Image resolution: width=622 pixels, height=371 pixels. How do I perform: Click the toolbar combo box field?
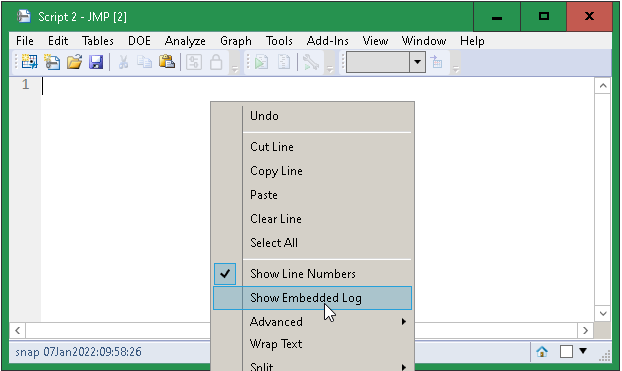click(378, 62)
